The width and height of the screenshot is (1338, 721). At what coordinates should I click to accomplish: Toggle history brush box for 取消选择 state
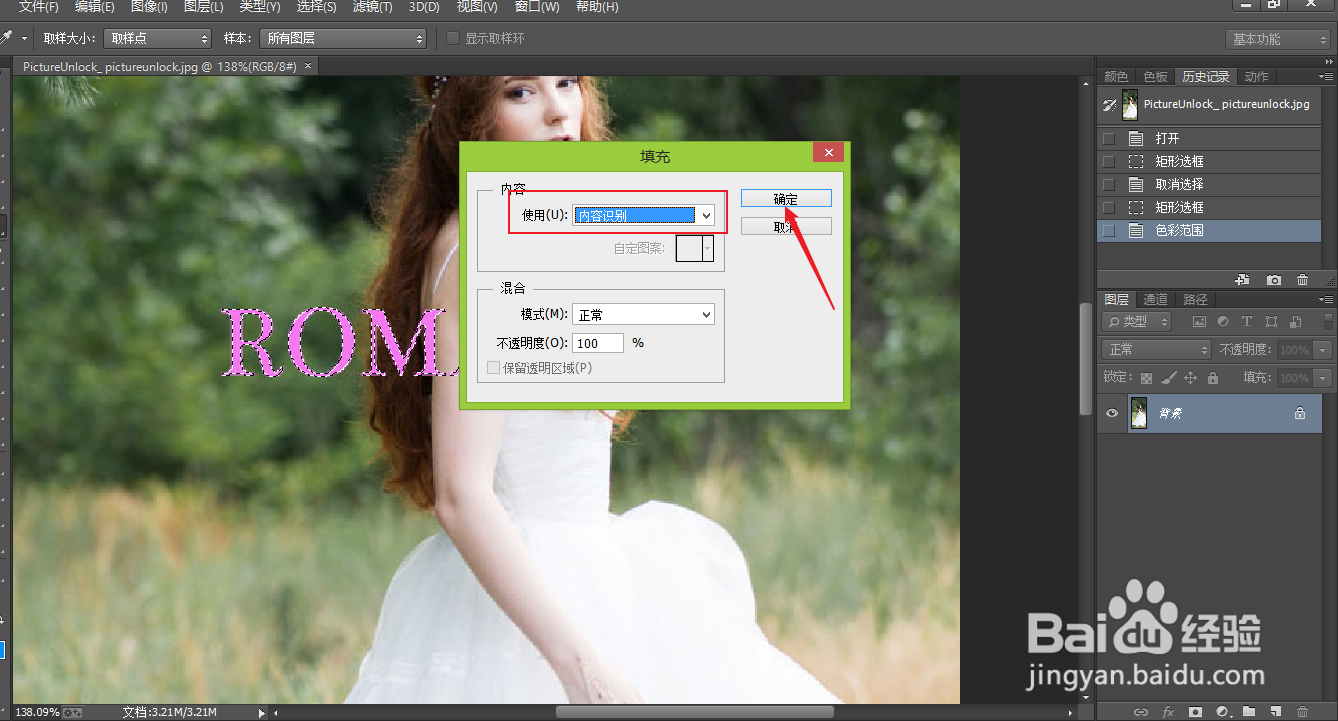pyautogui.click(x=1108, y=185)
